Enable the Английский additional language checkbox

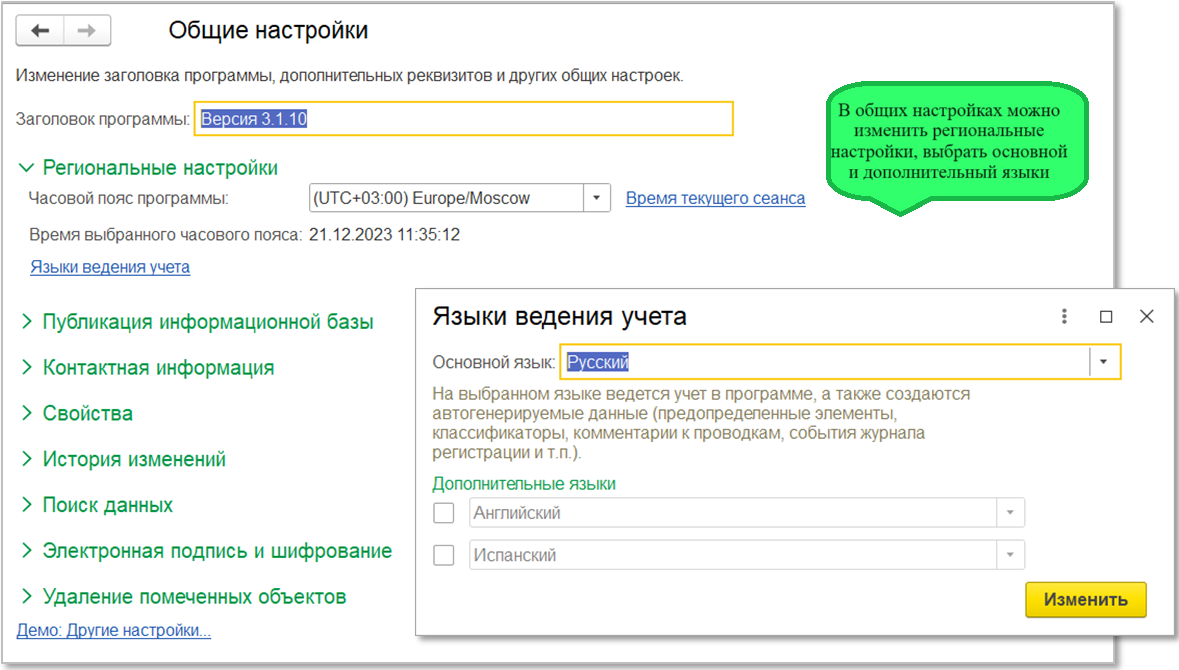tap(443, 513)
